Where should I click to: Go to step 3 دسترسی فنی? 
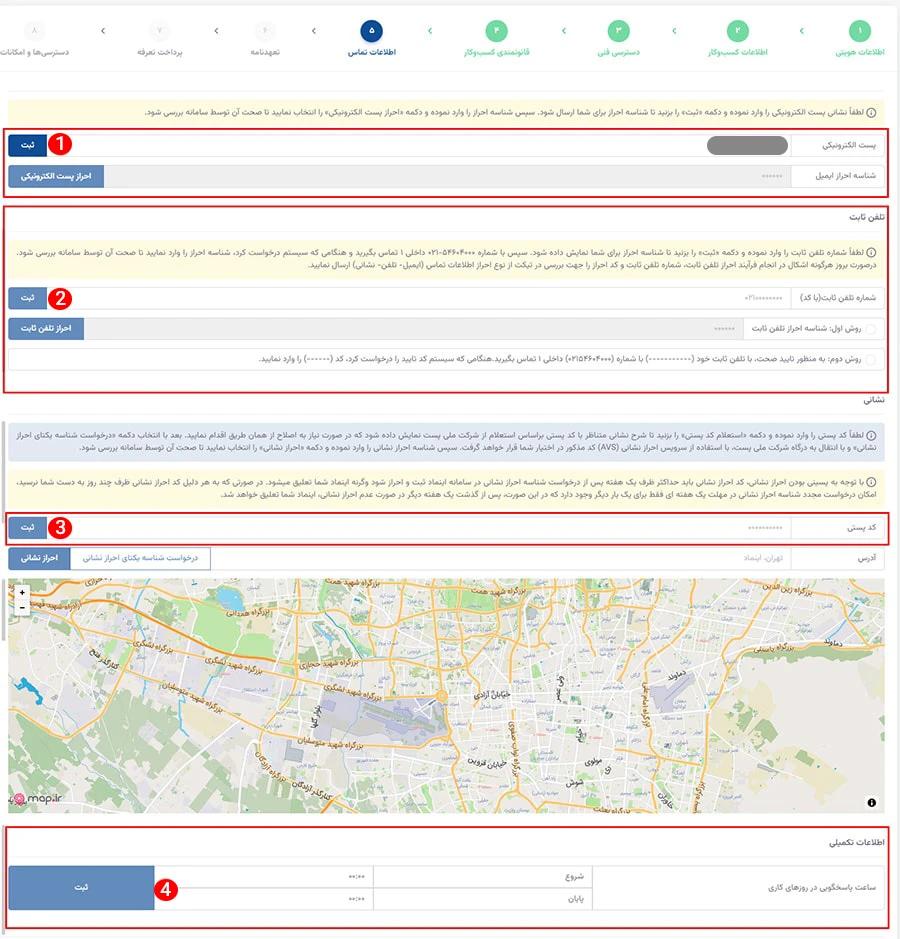pos(619,39)
